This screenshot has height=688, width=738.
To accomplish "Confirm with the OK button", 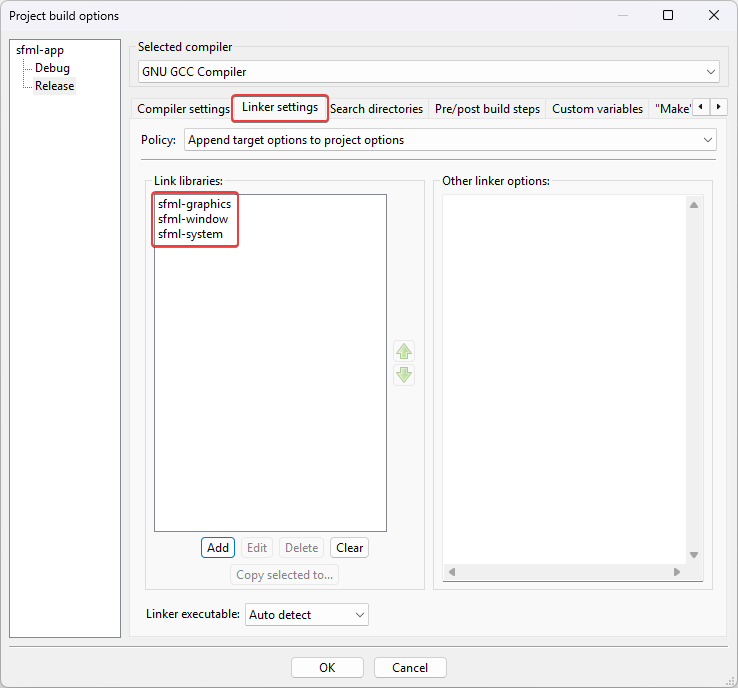I will 327,668.
